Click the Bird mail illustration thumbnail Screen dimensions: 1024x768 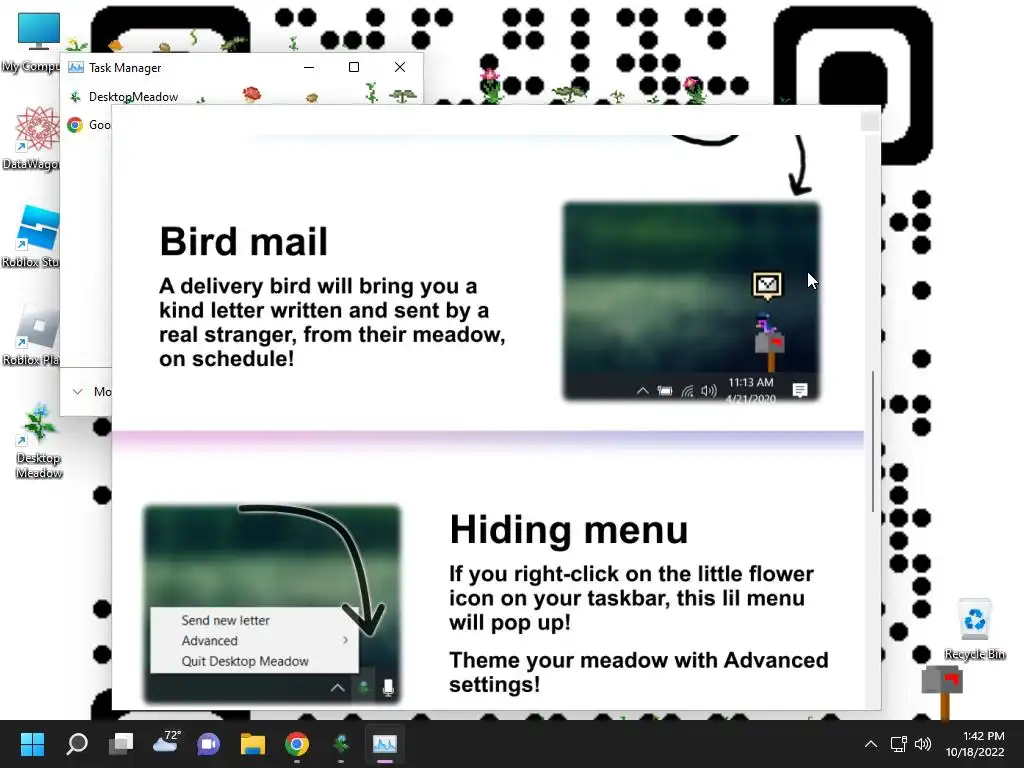point(692,301)
